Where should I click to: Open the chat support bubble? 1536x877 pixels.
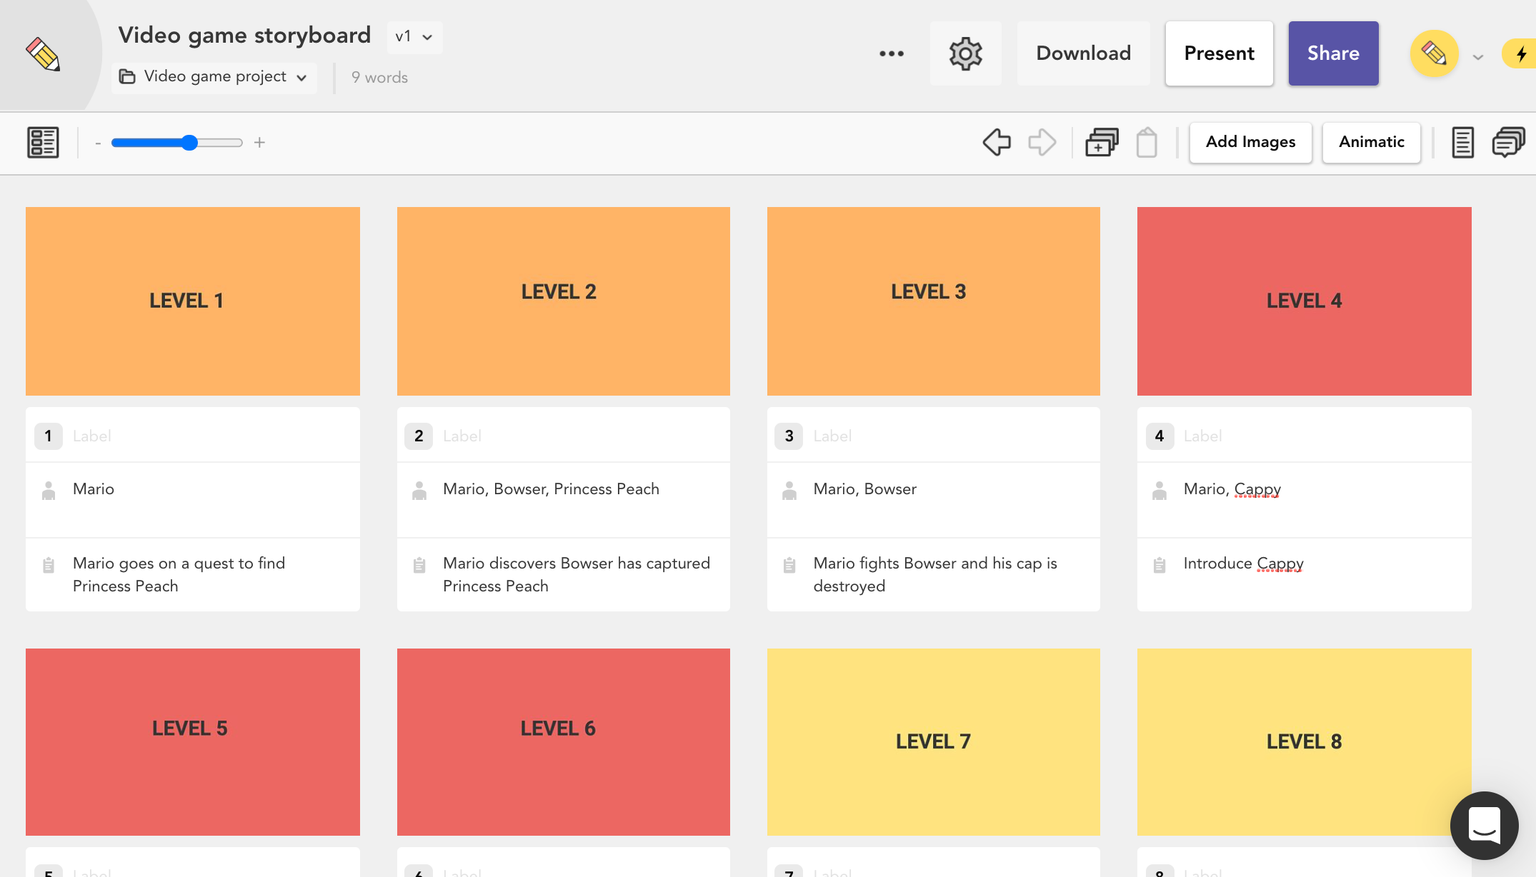point(1484,825)
